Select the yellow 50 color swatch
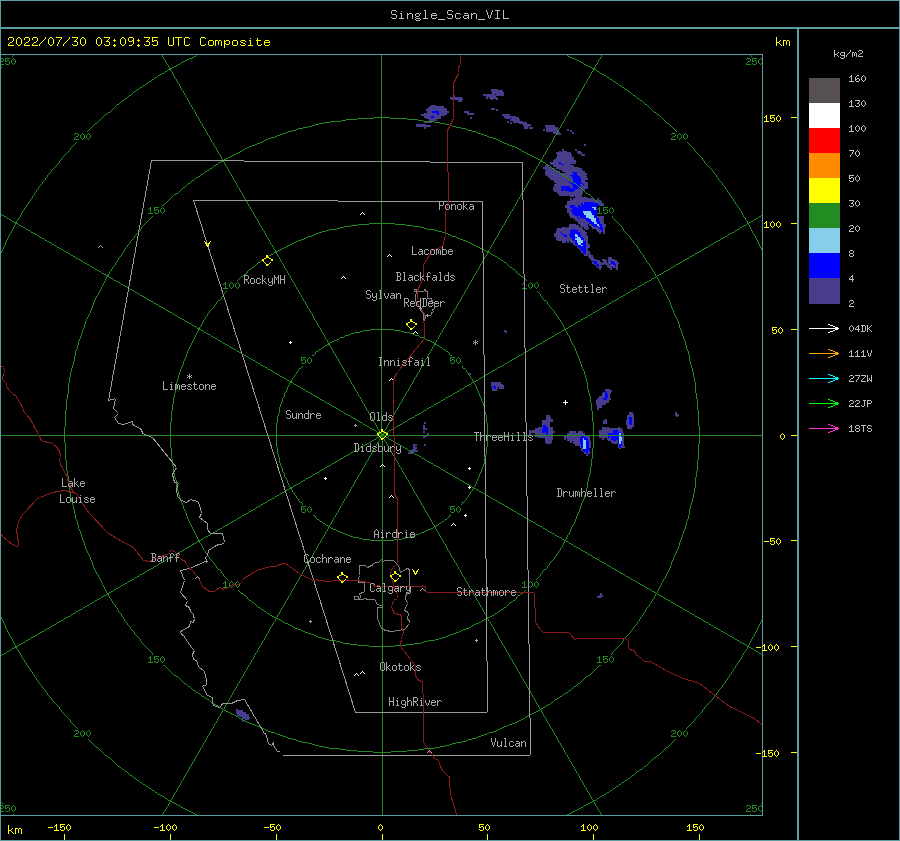Screen dimensions: 900x841 824,191
